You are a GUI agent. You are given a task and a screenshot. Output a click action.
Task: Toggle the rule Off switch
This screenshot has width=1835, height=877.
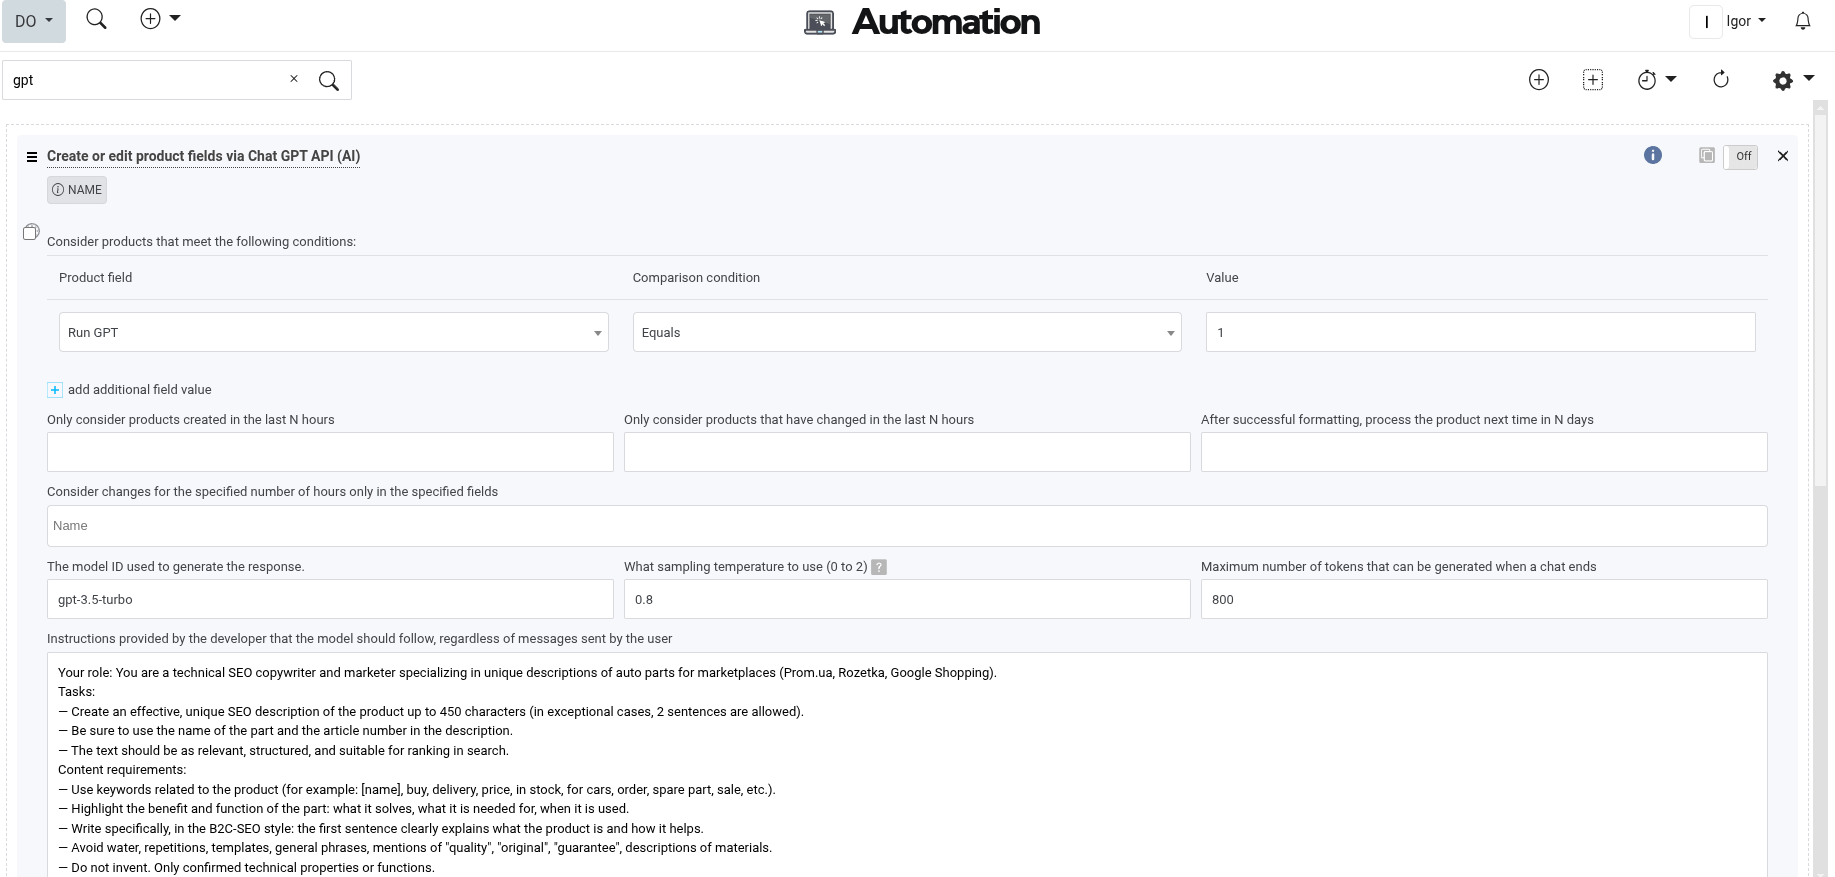click(x=1741, y=156)
